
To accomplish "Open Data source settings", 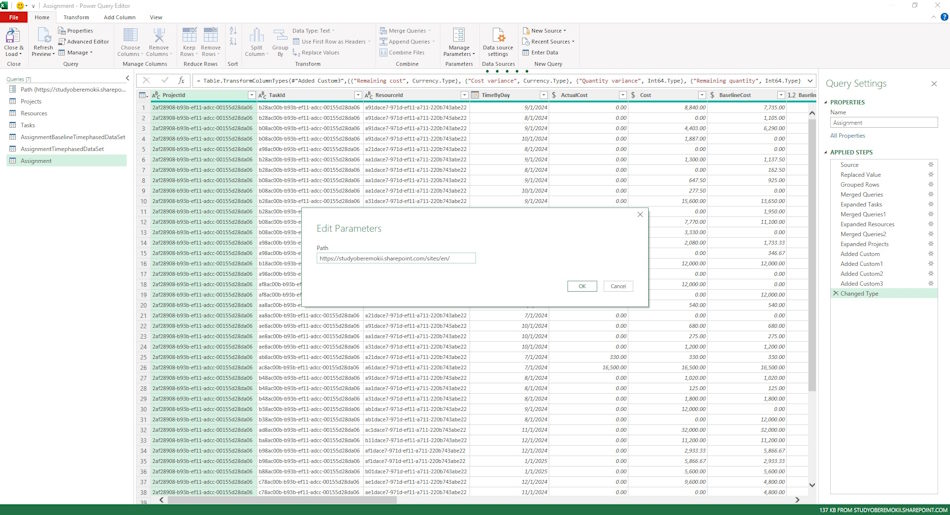I will tap(498, 42).
